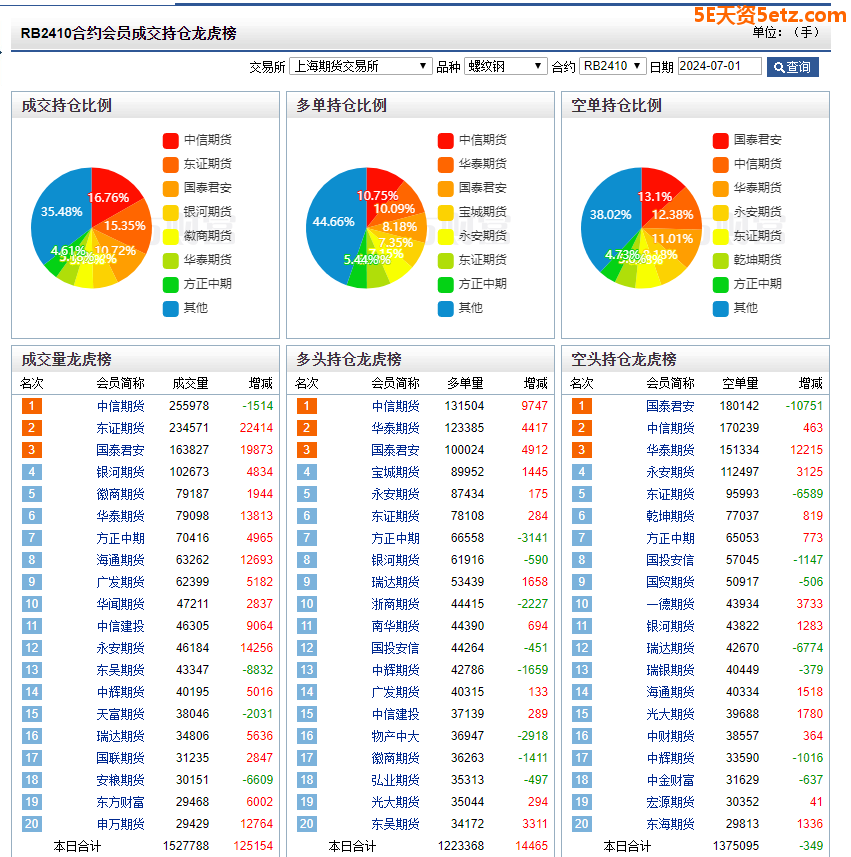This screenshot has height=857, width=851.
Task: Click the blue 其他 swatch in 多单持仓比例 legend
Action: point(445,309)
